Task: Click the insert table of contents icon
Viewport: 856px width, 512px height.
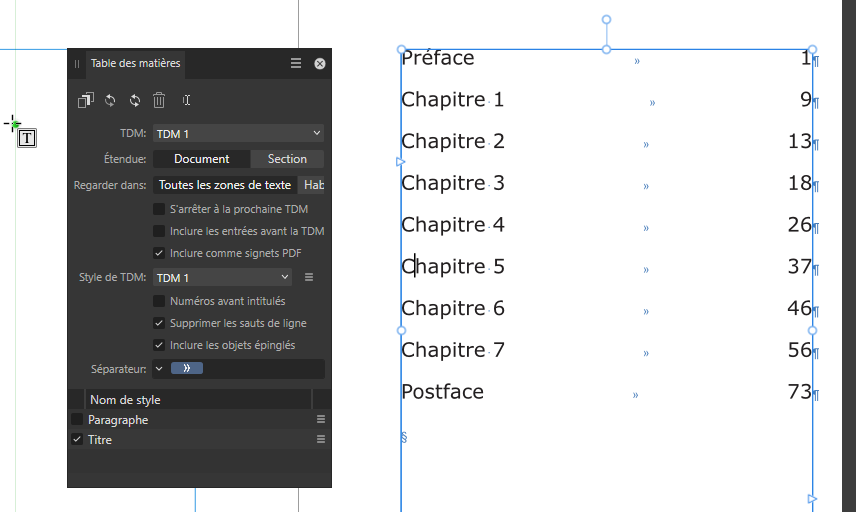Action: (x=86, y=100)
